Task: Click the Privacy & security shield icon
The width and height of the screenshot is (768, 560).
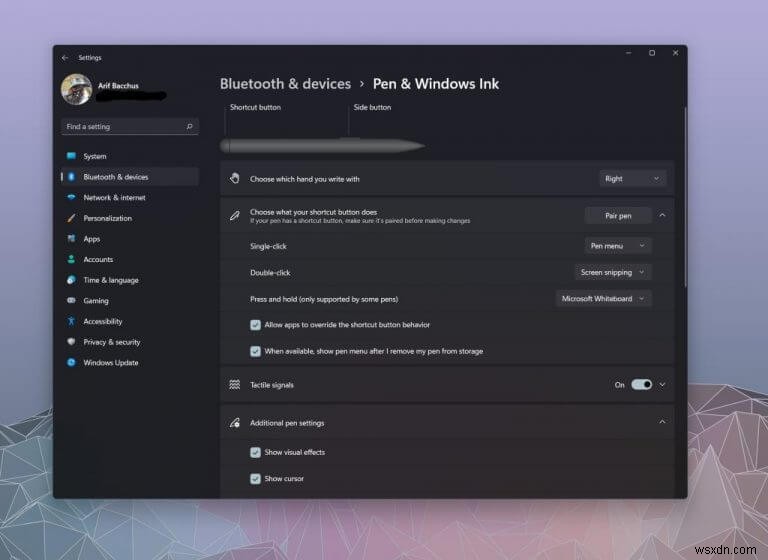Action: [x=71, y=341]
